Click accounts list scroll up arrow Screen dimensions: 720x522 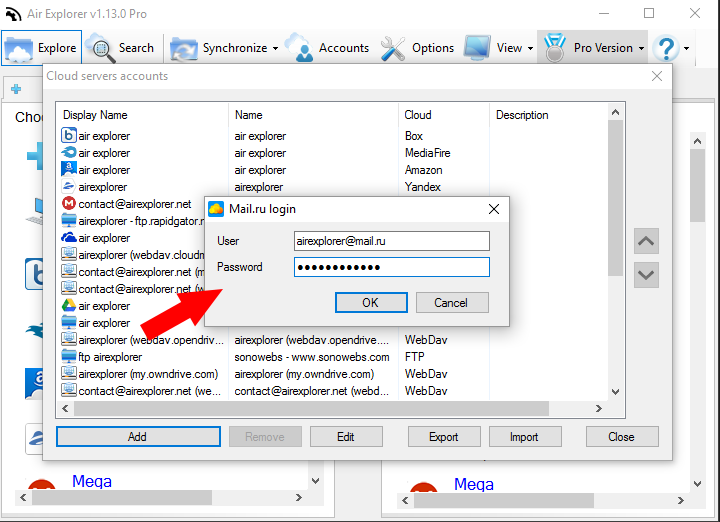click(x=616, y=112)
